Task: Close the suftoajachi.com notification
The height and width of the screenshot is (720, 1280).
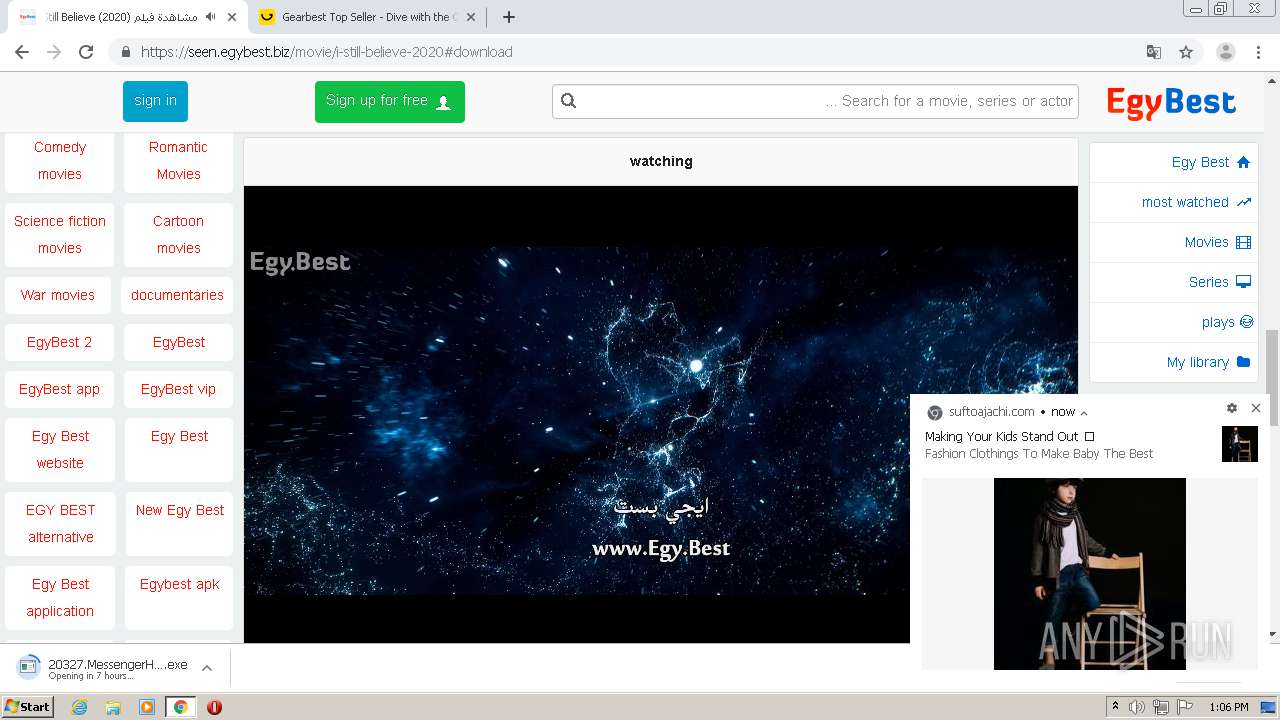Action: tap(1256, 408)
